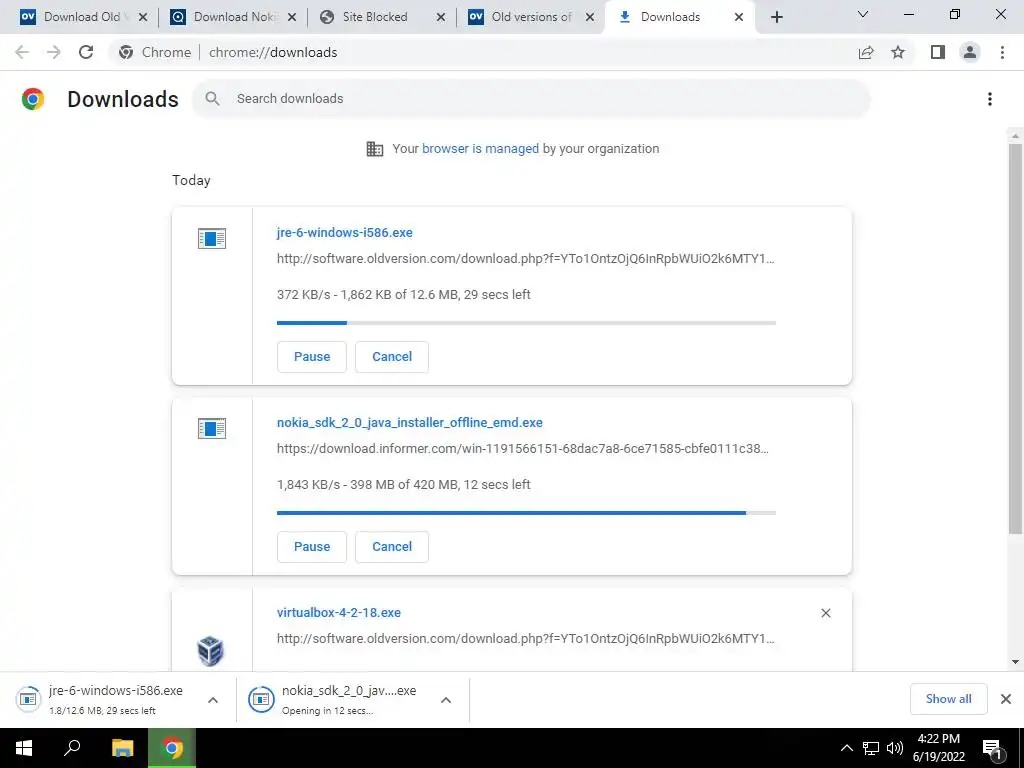The width and height of the screenshot is (1024, 768).
Task: Switch to Download Nokia tab
Action: coord(234,17)
